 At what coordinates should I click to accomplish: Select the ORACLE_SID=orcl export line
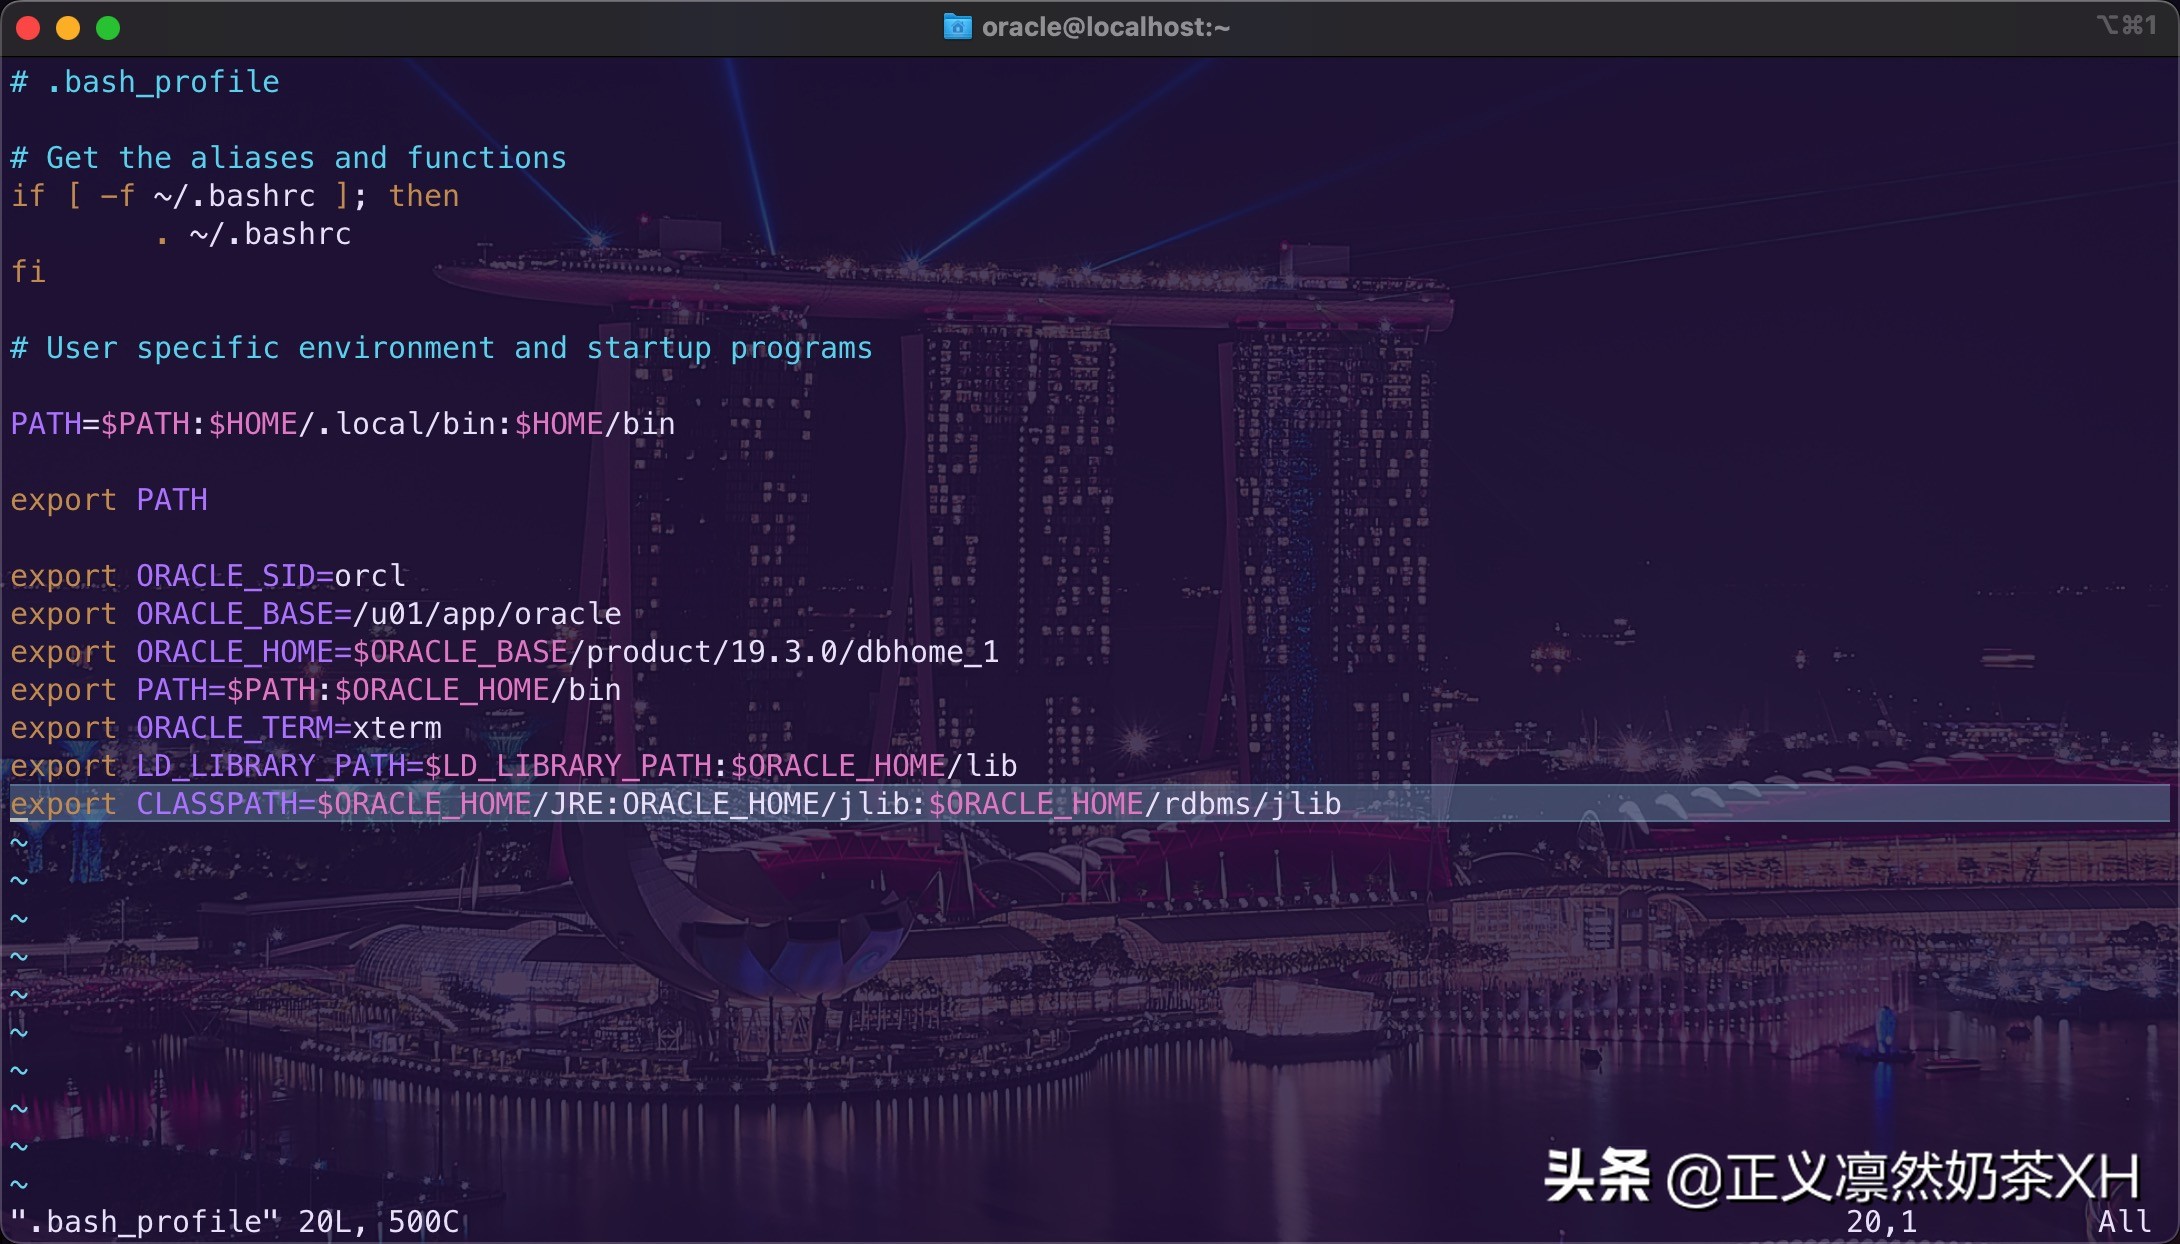point(207,575)
